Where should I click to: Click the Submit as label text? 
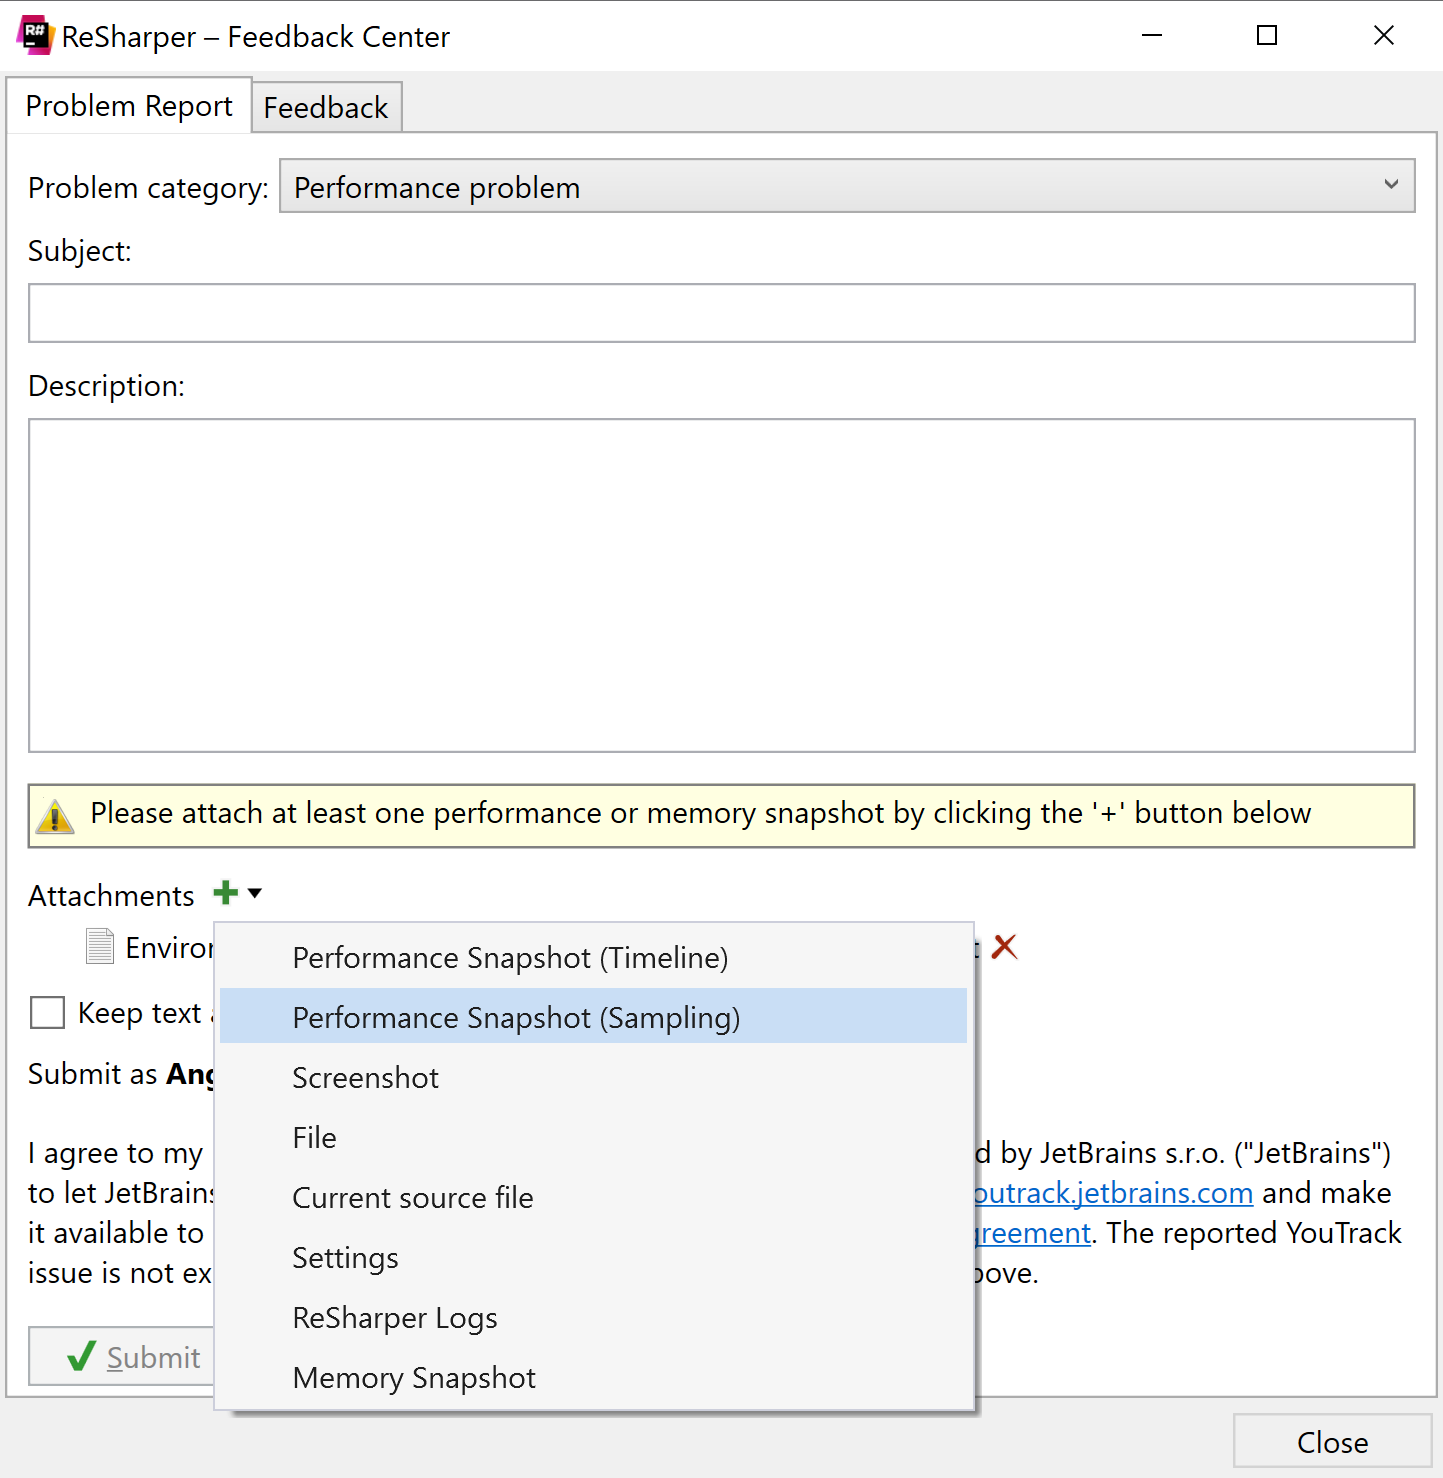tap(92, 1073)
